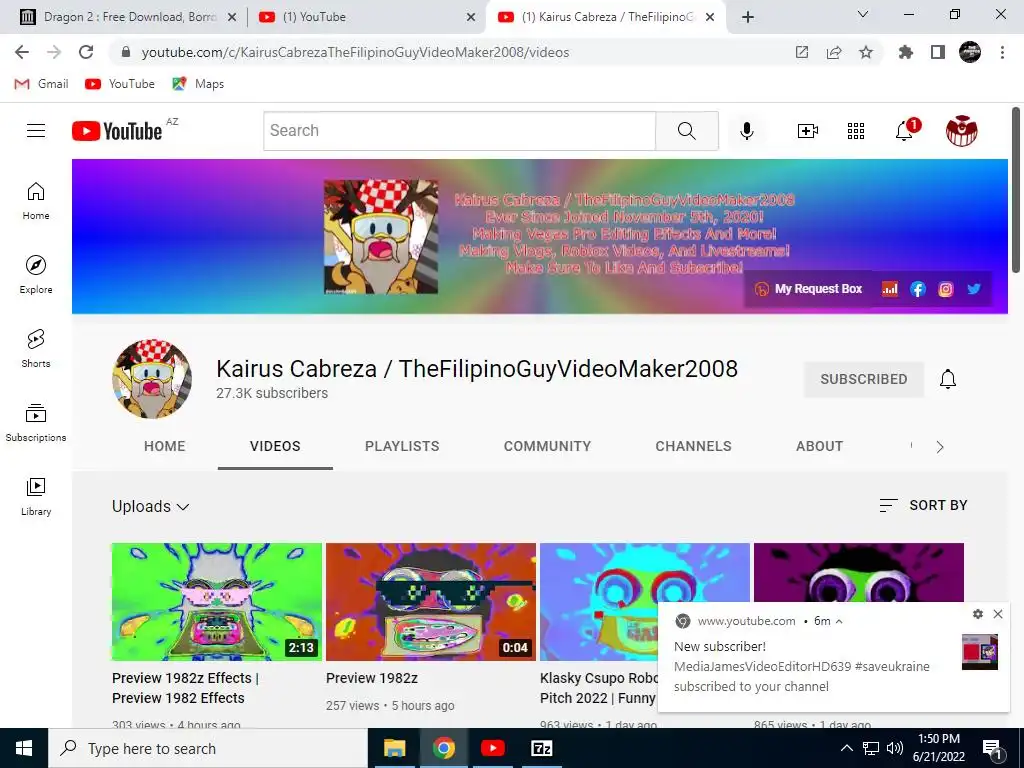Click the channel profile picture
The width and height of the screenshot is (1024, 768).
pos(152,379)
